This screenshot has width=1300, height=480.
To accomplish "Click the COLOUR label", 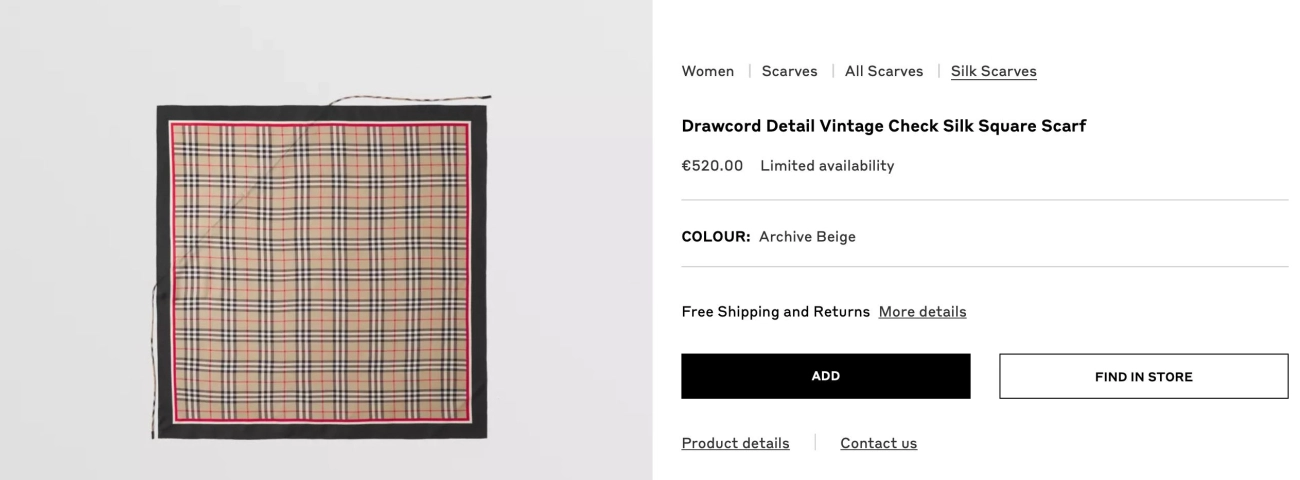I will [716, 237].
